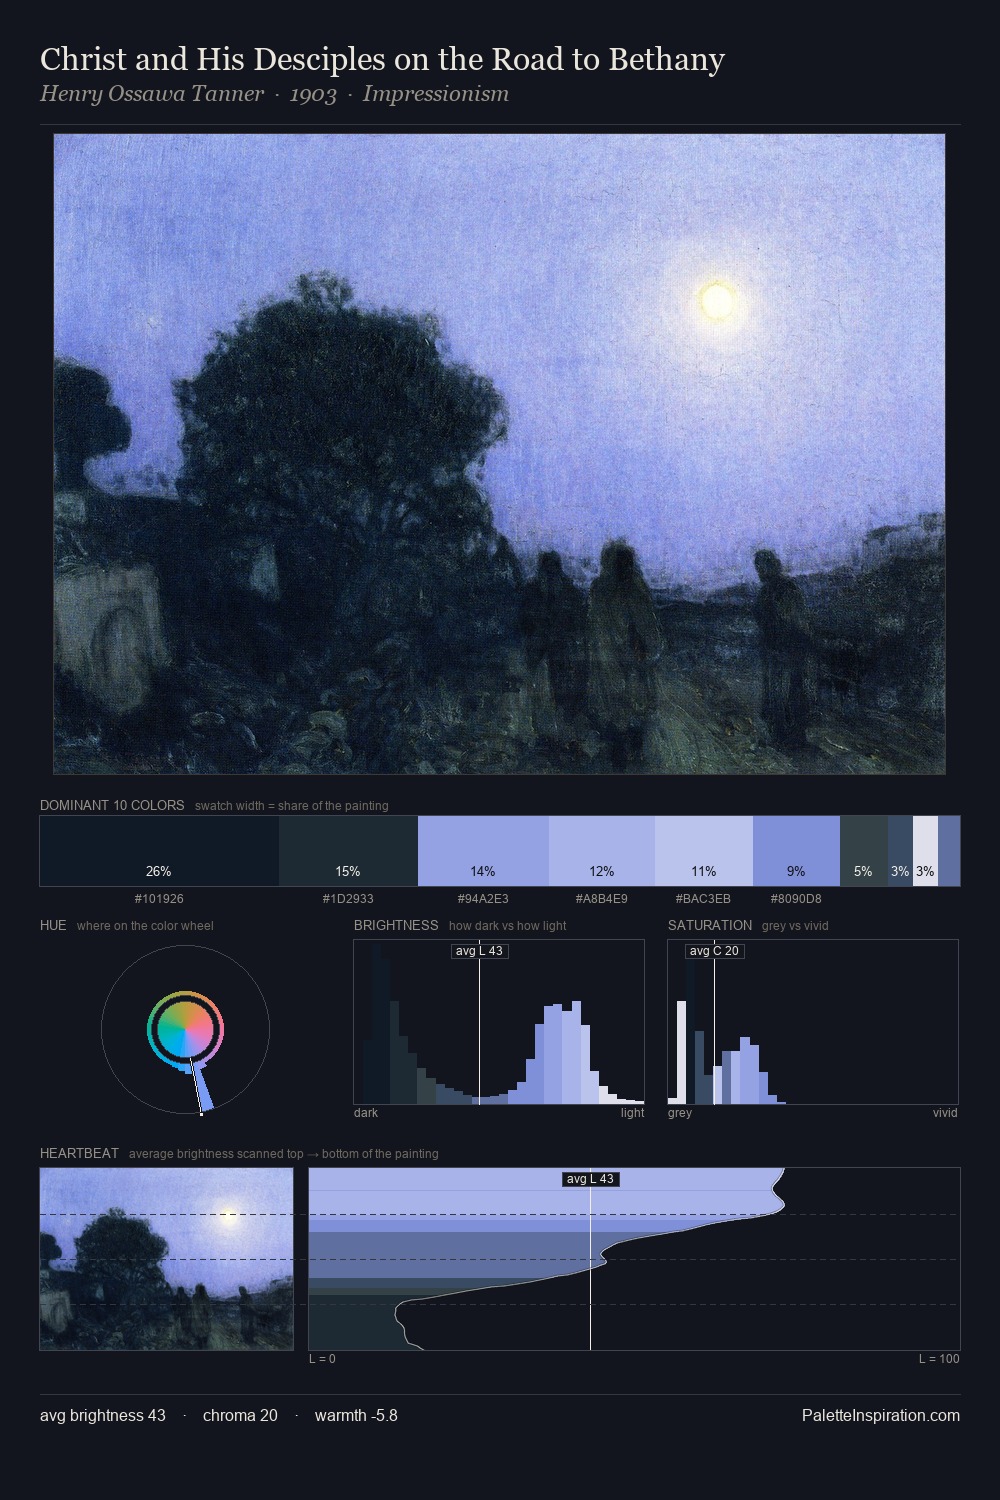This screenshot has height=1500, width=1000.
Task: Click the 'grey' axis label
Action: pos(680,1113)
